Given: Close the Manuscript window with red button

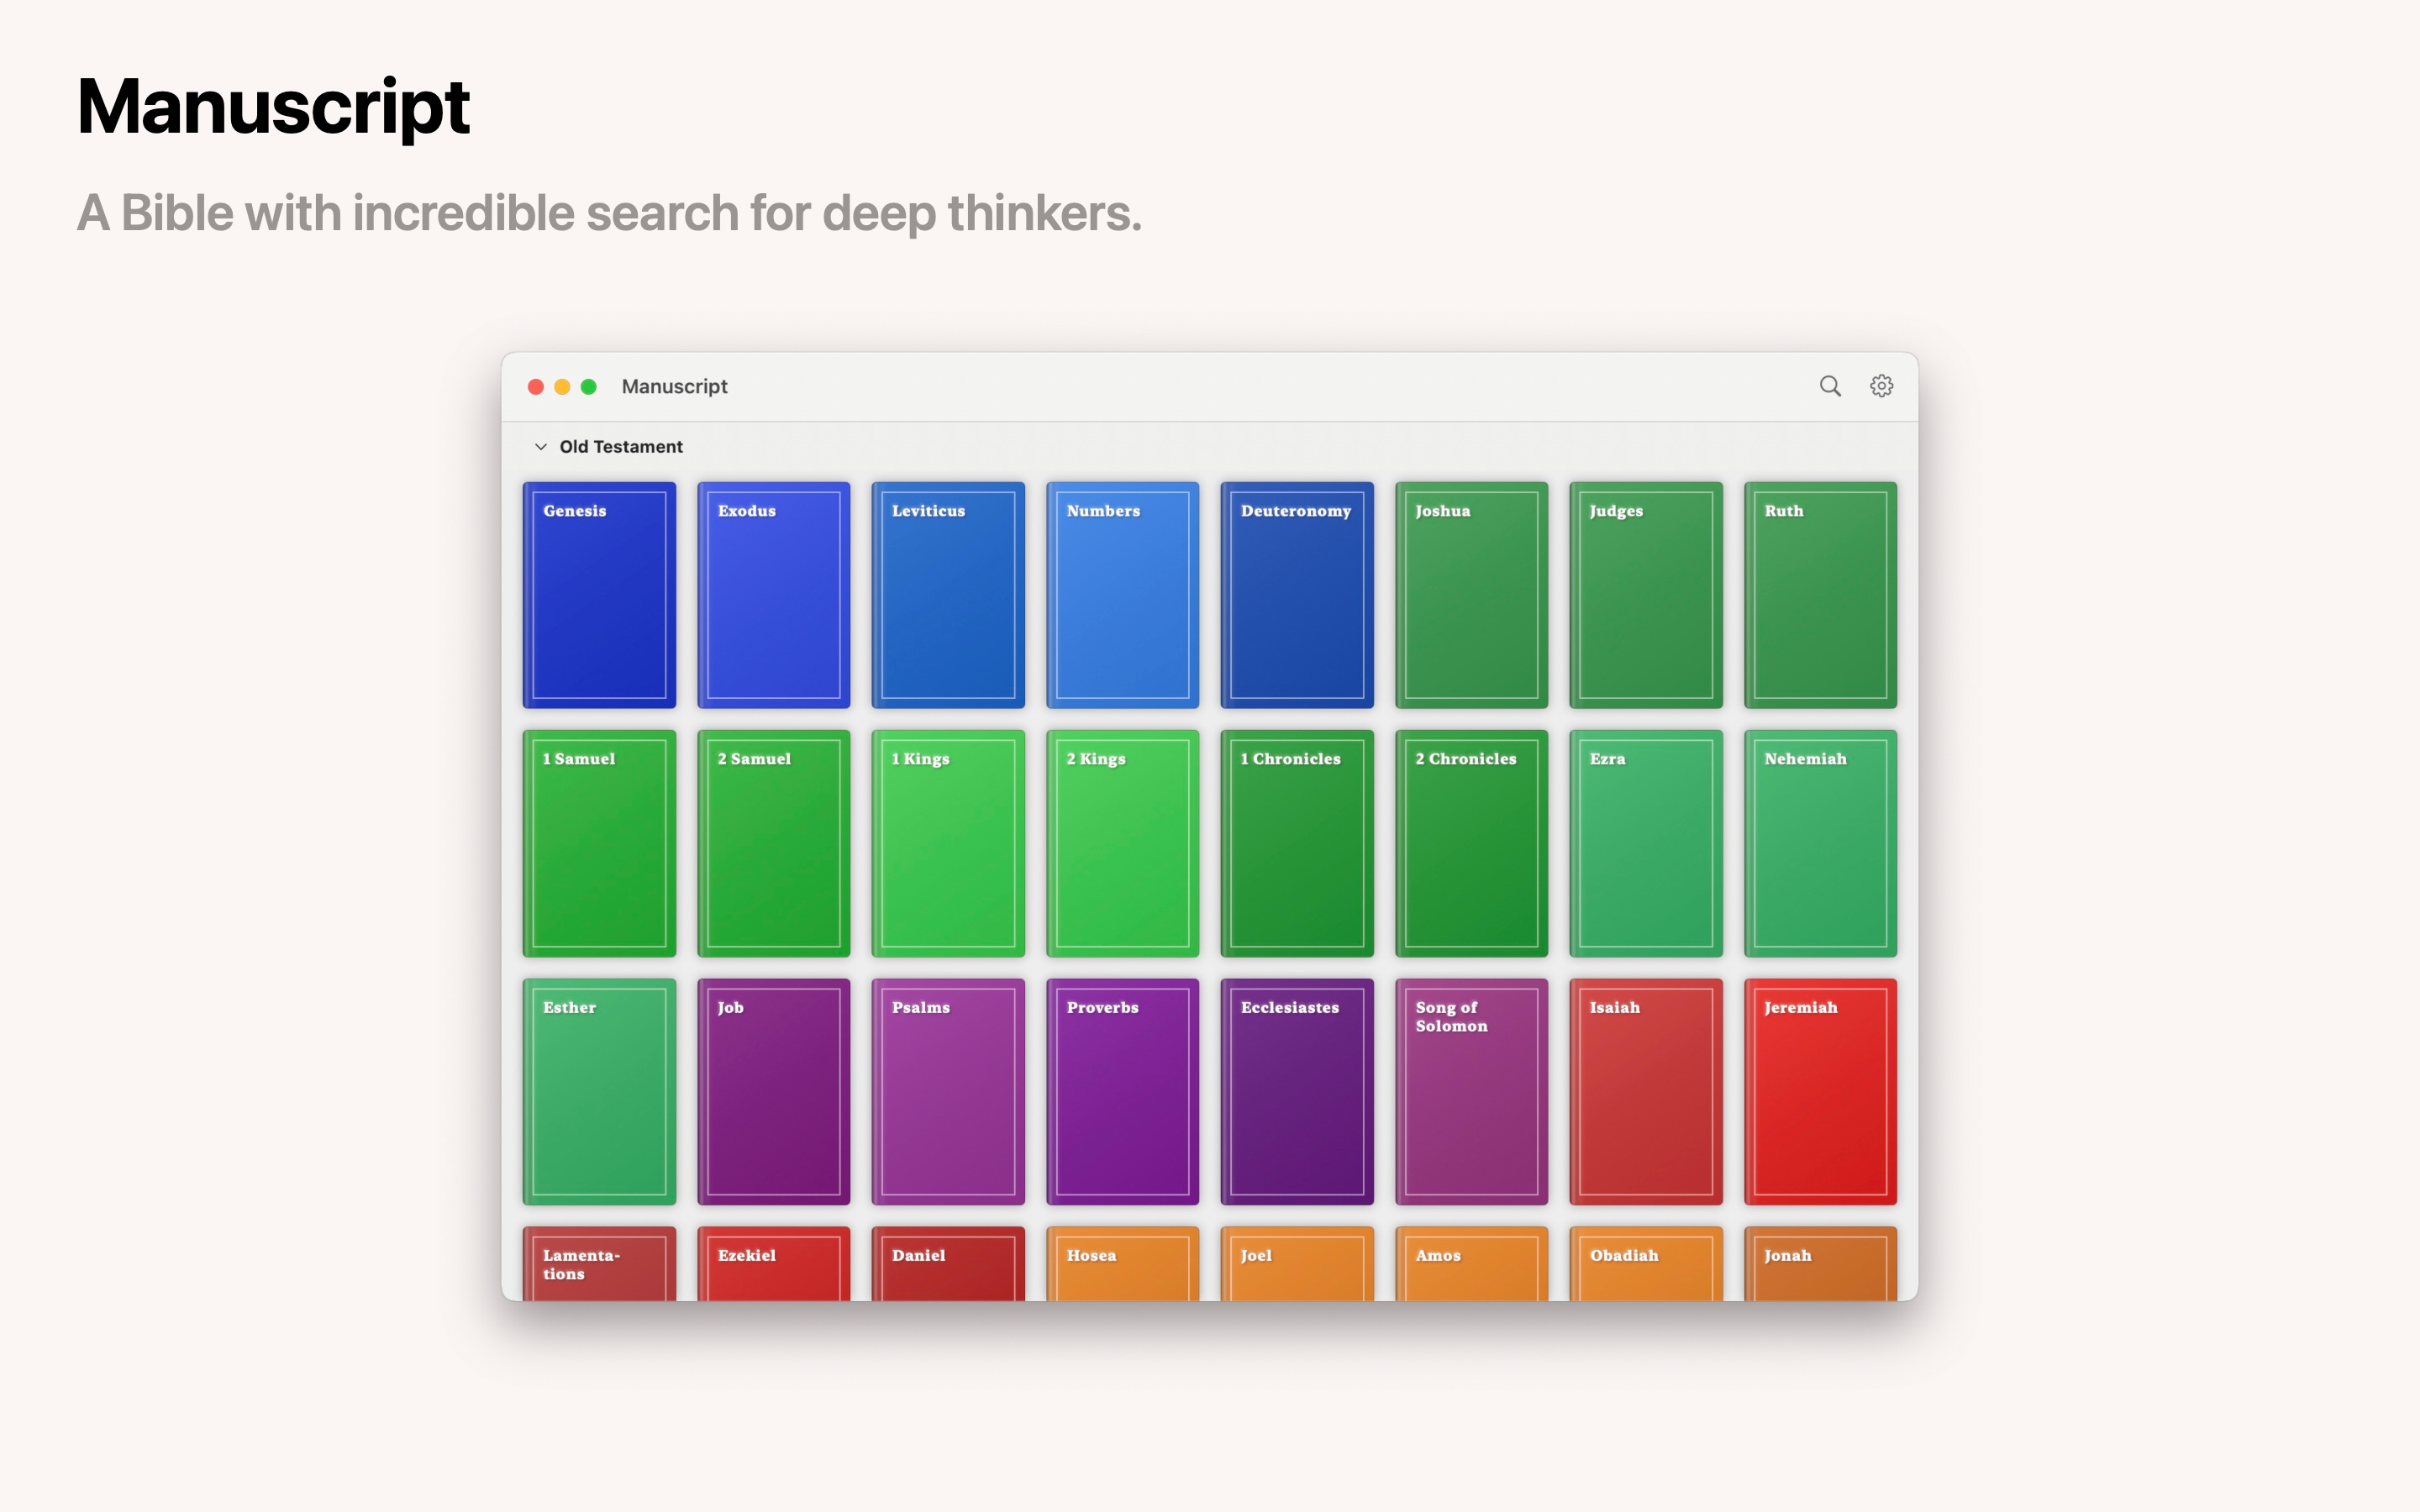Looking at the screenshot, I should pyautogui.click(x=536, y=387).
